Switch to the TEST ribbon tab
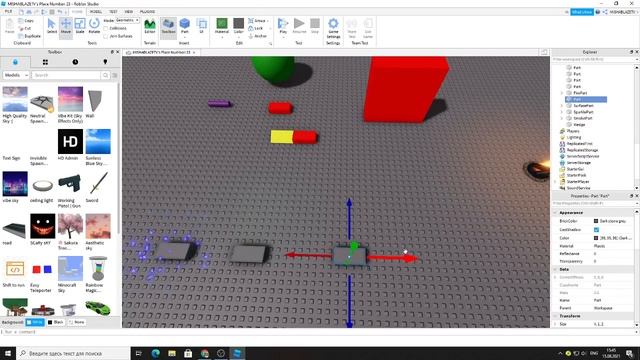Image resolution: width=640 pixels, height=360 pixels. pos(113,12)
